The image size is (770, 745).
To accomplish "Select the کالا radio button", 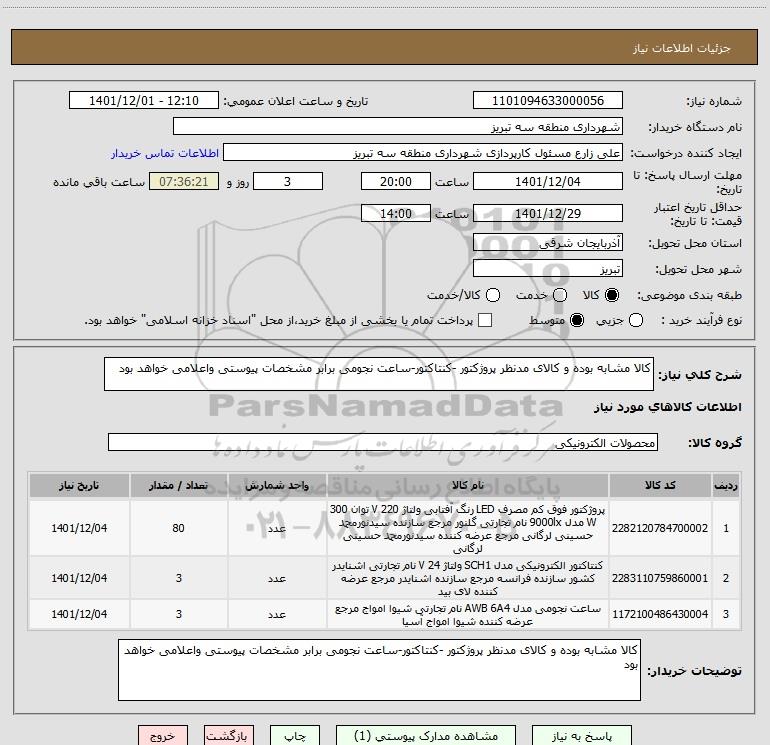I will point(612,295).
